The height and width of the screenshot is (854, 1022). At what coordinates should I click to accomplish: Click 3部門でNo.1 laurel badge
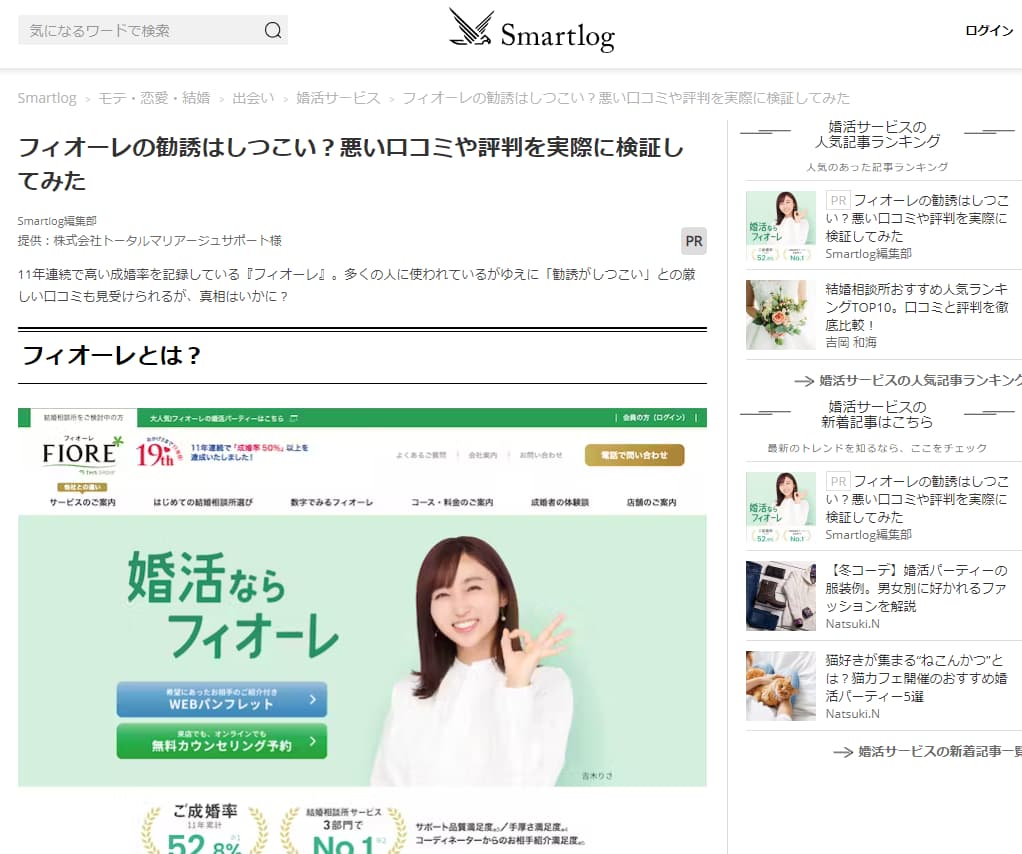click(343, 829)
